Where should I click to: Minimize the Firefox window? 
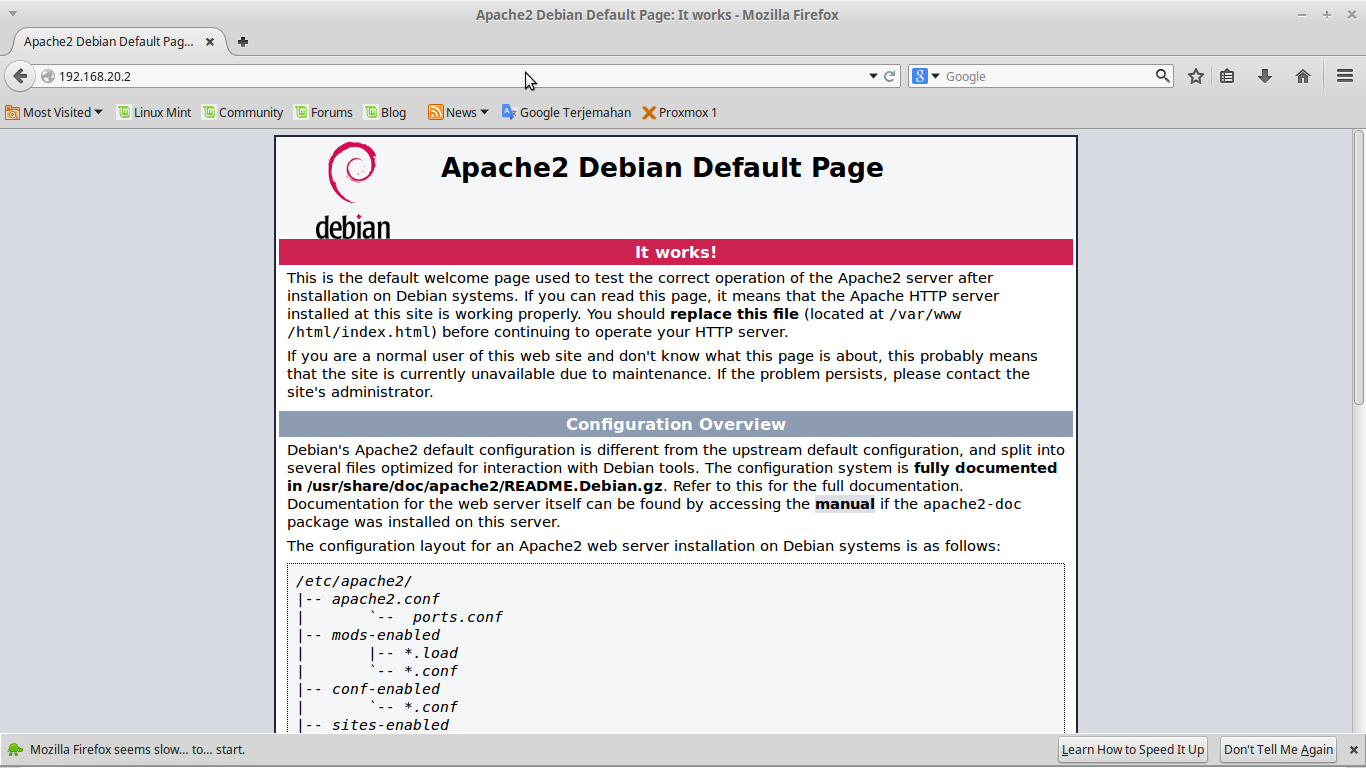1303,14
